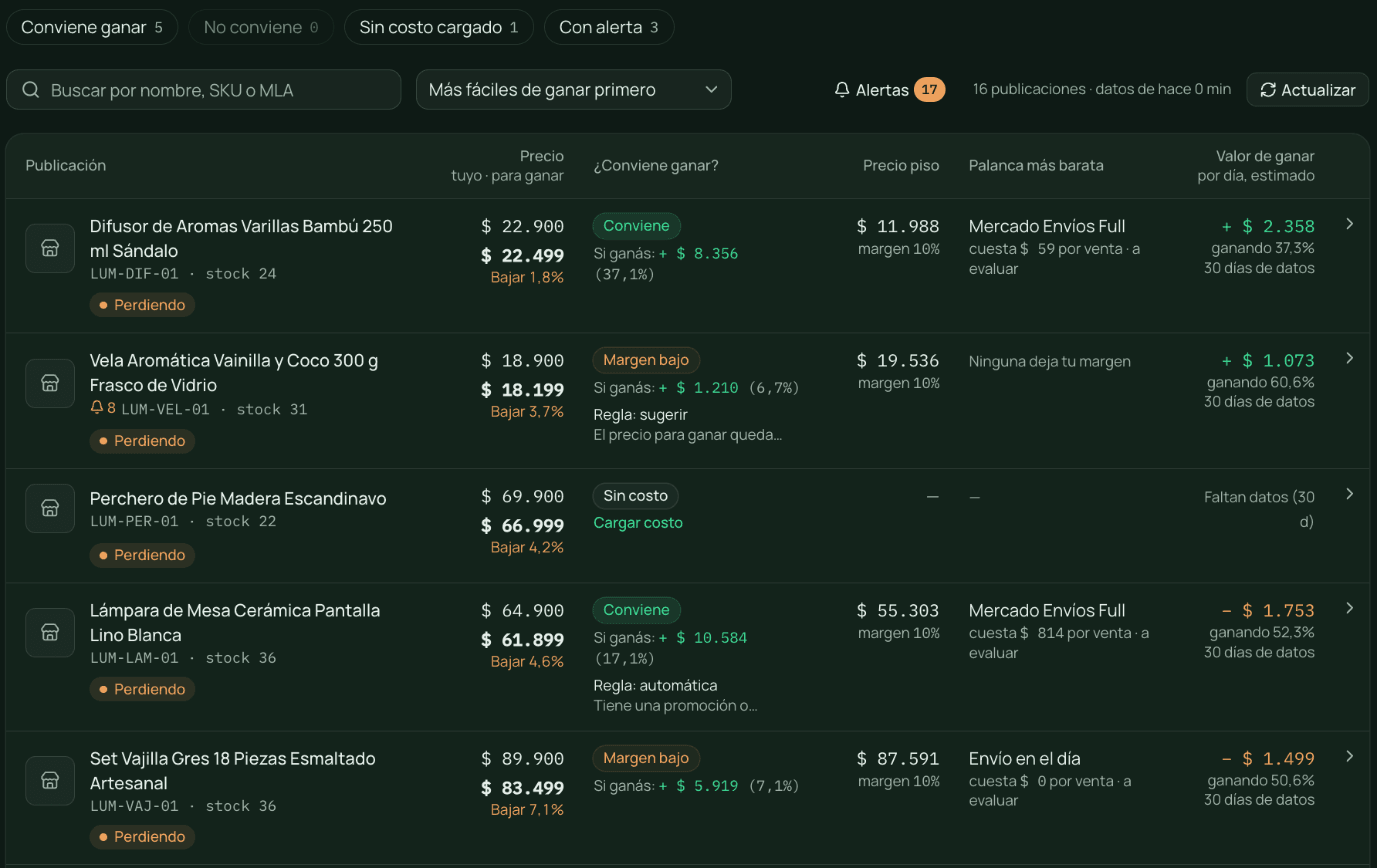
Task: Click bell alert count on Vela Aromática
Action: tap(103, 408)
